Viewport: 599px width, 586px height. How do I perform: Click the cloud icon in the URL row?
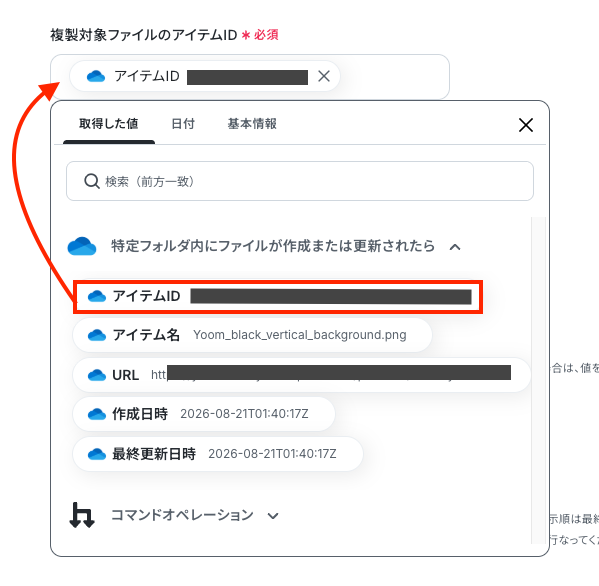click(97, 375)
